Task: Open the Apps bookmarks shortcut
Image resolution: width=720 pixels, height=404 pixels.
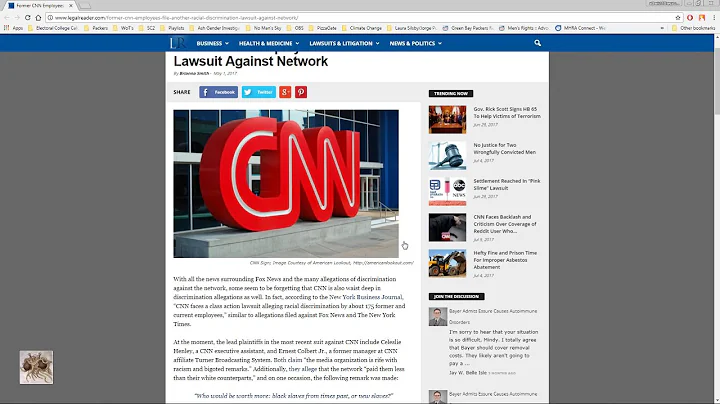Action: (14, 28)
